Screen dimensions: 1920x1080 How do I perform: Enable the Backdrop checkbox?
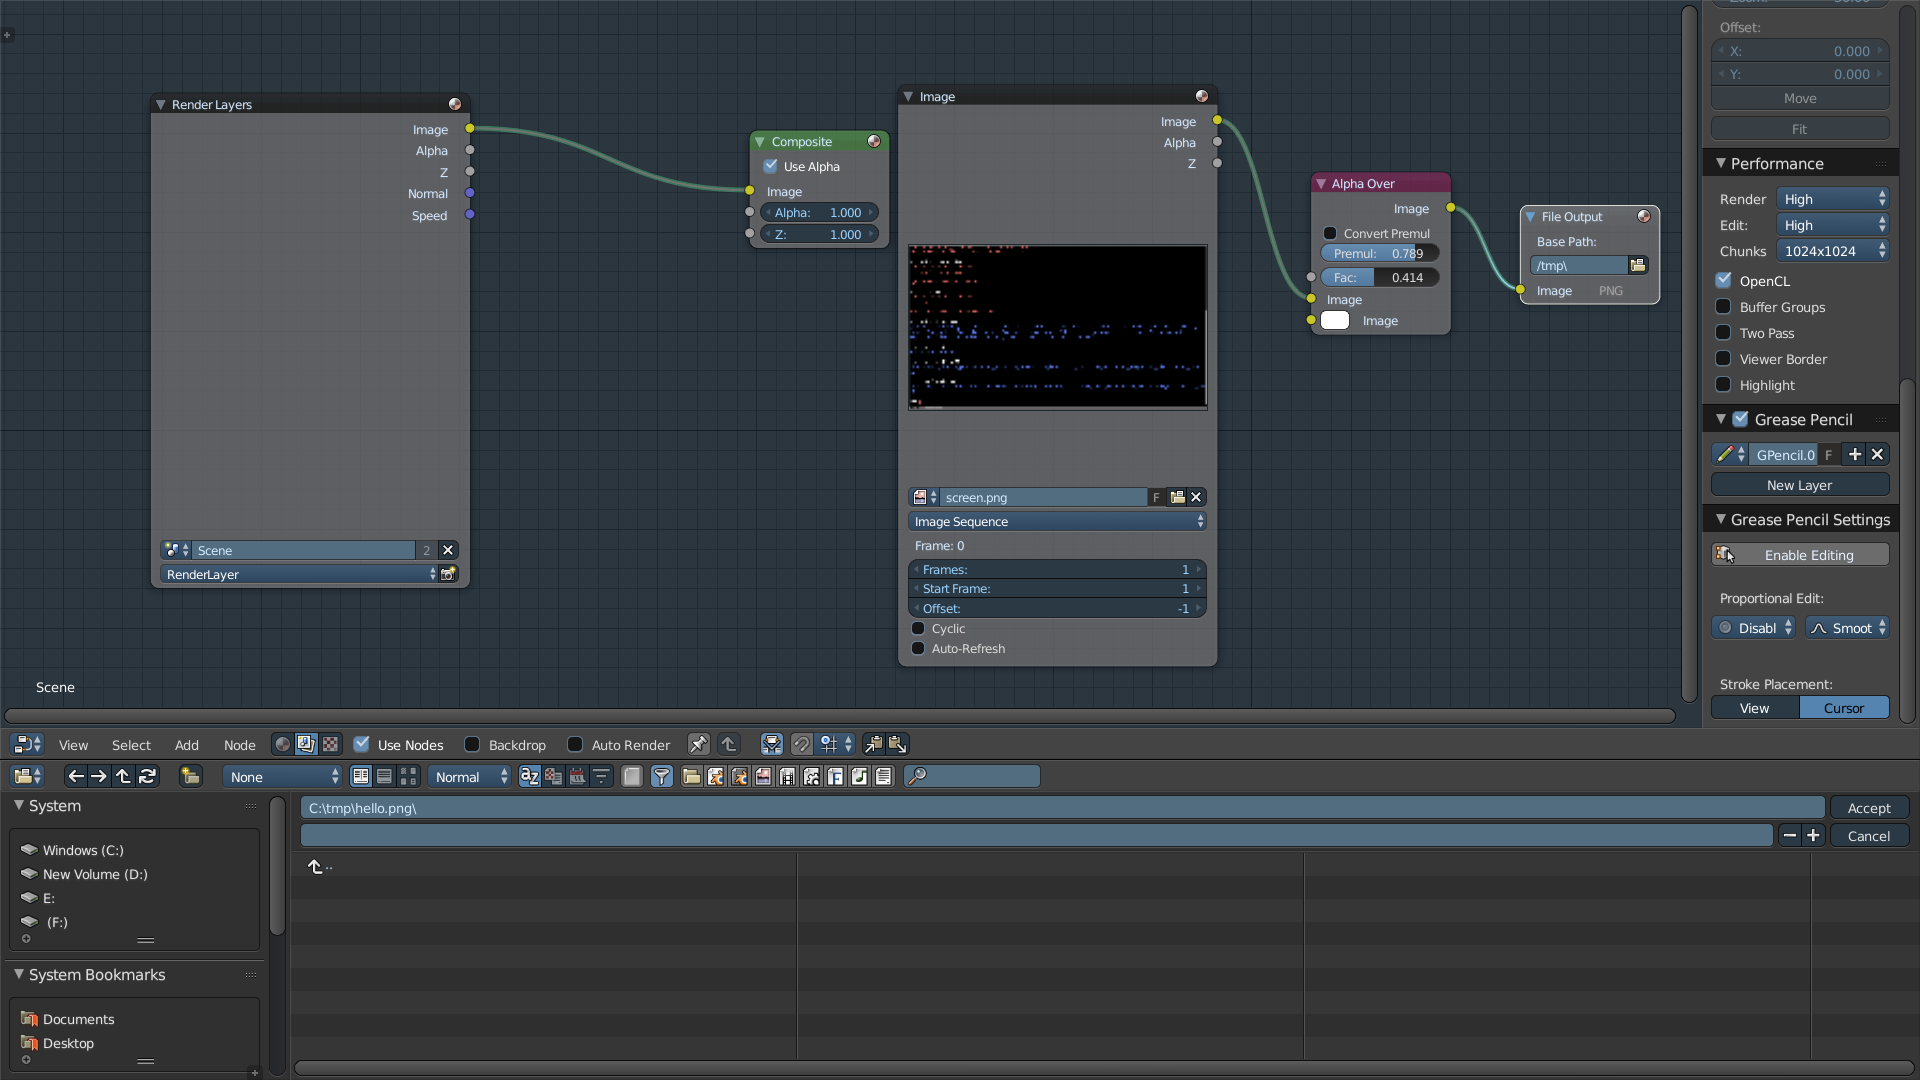point(472,744)
